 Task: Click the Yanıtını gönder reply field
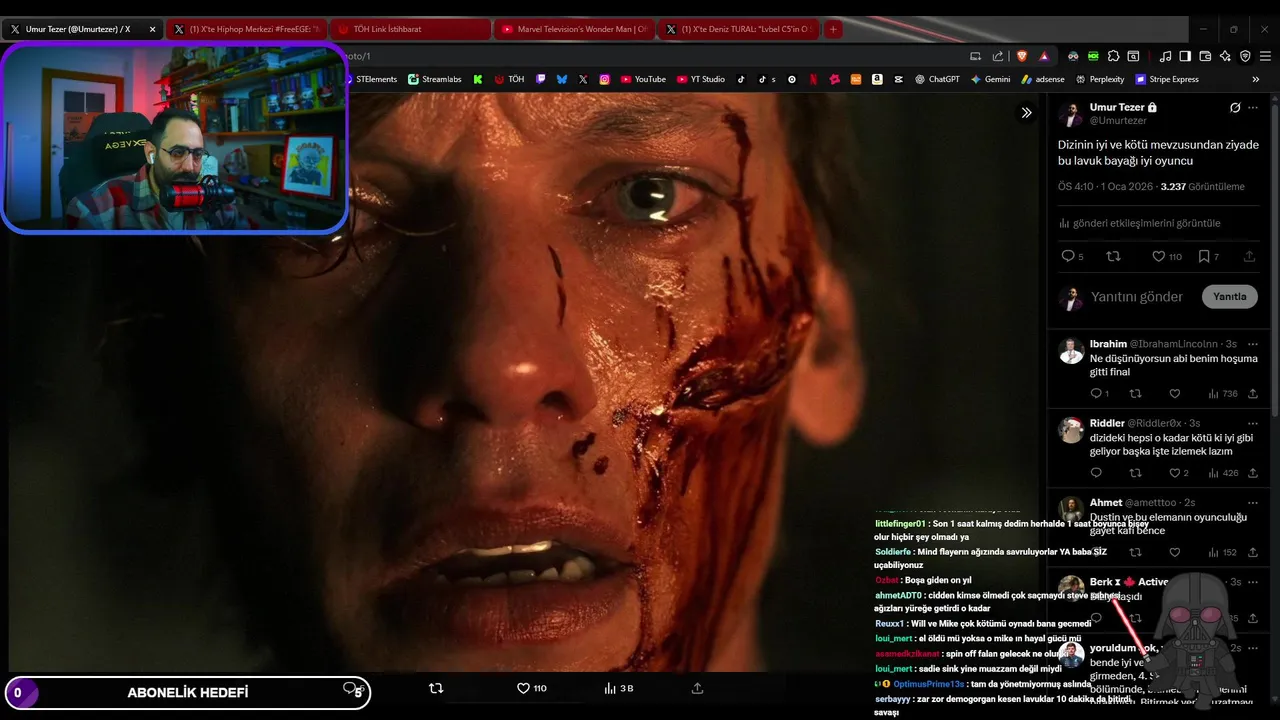1137,296
